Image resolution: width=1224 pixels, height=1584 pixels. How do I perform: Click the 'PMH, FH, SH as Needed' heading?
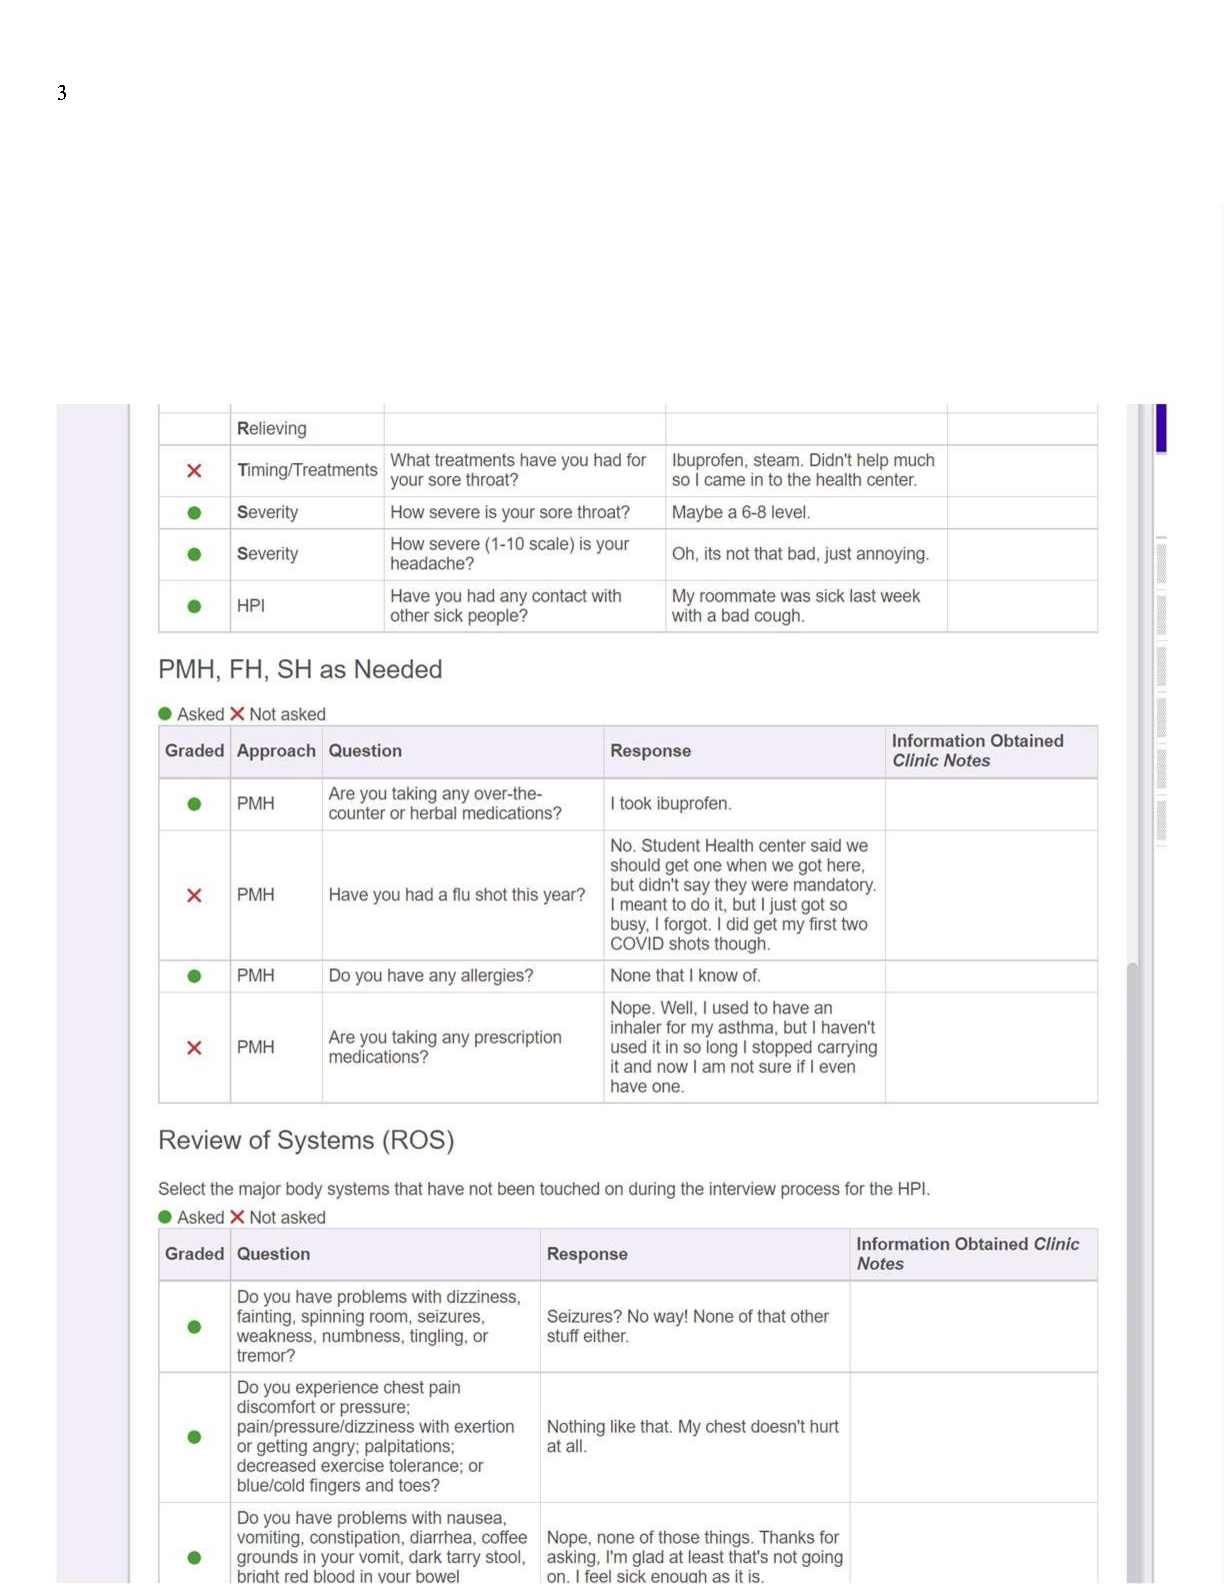coord(300,669)
